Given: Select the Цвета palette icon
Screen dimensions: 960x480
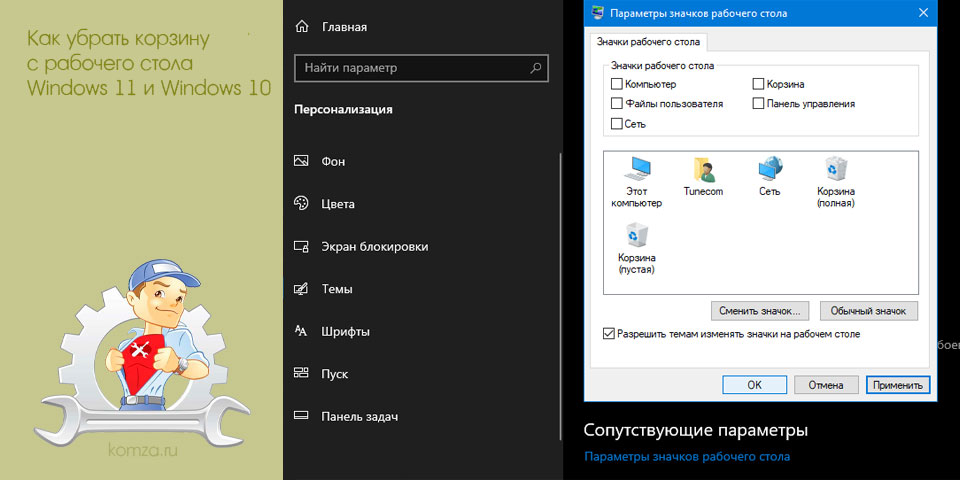Looking at the screenshot, I should pyautogui.click(x=301, y=204).
